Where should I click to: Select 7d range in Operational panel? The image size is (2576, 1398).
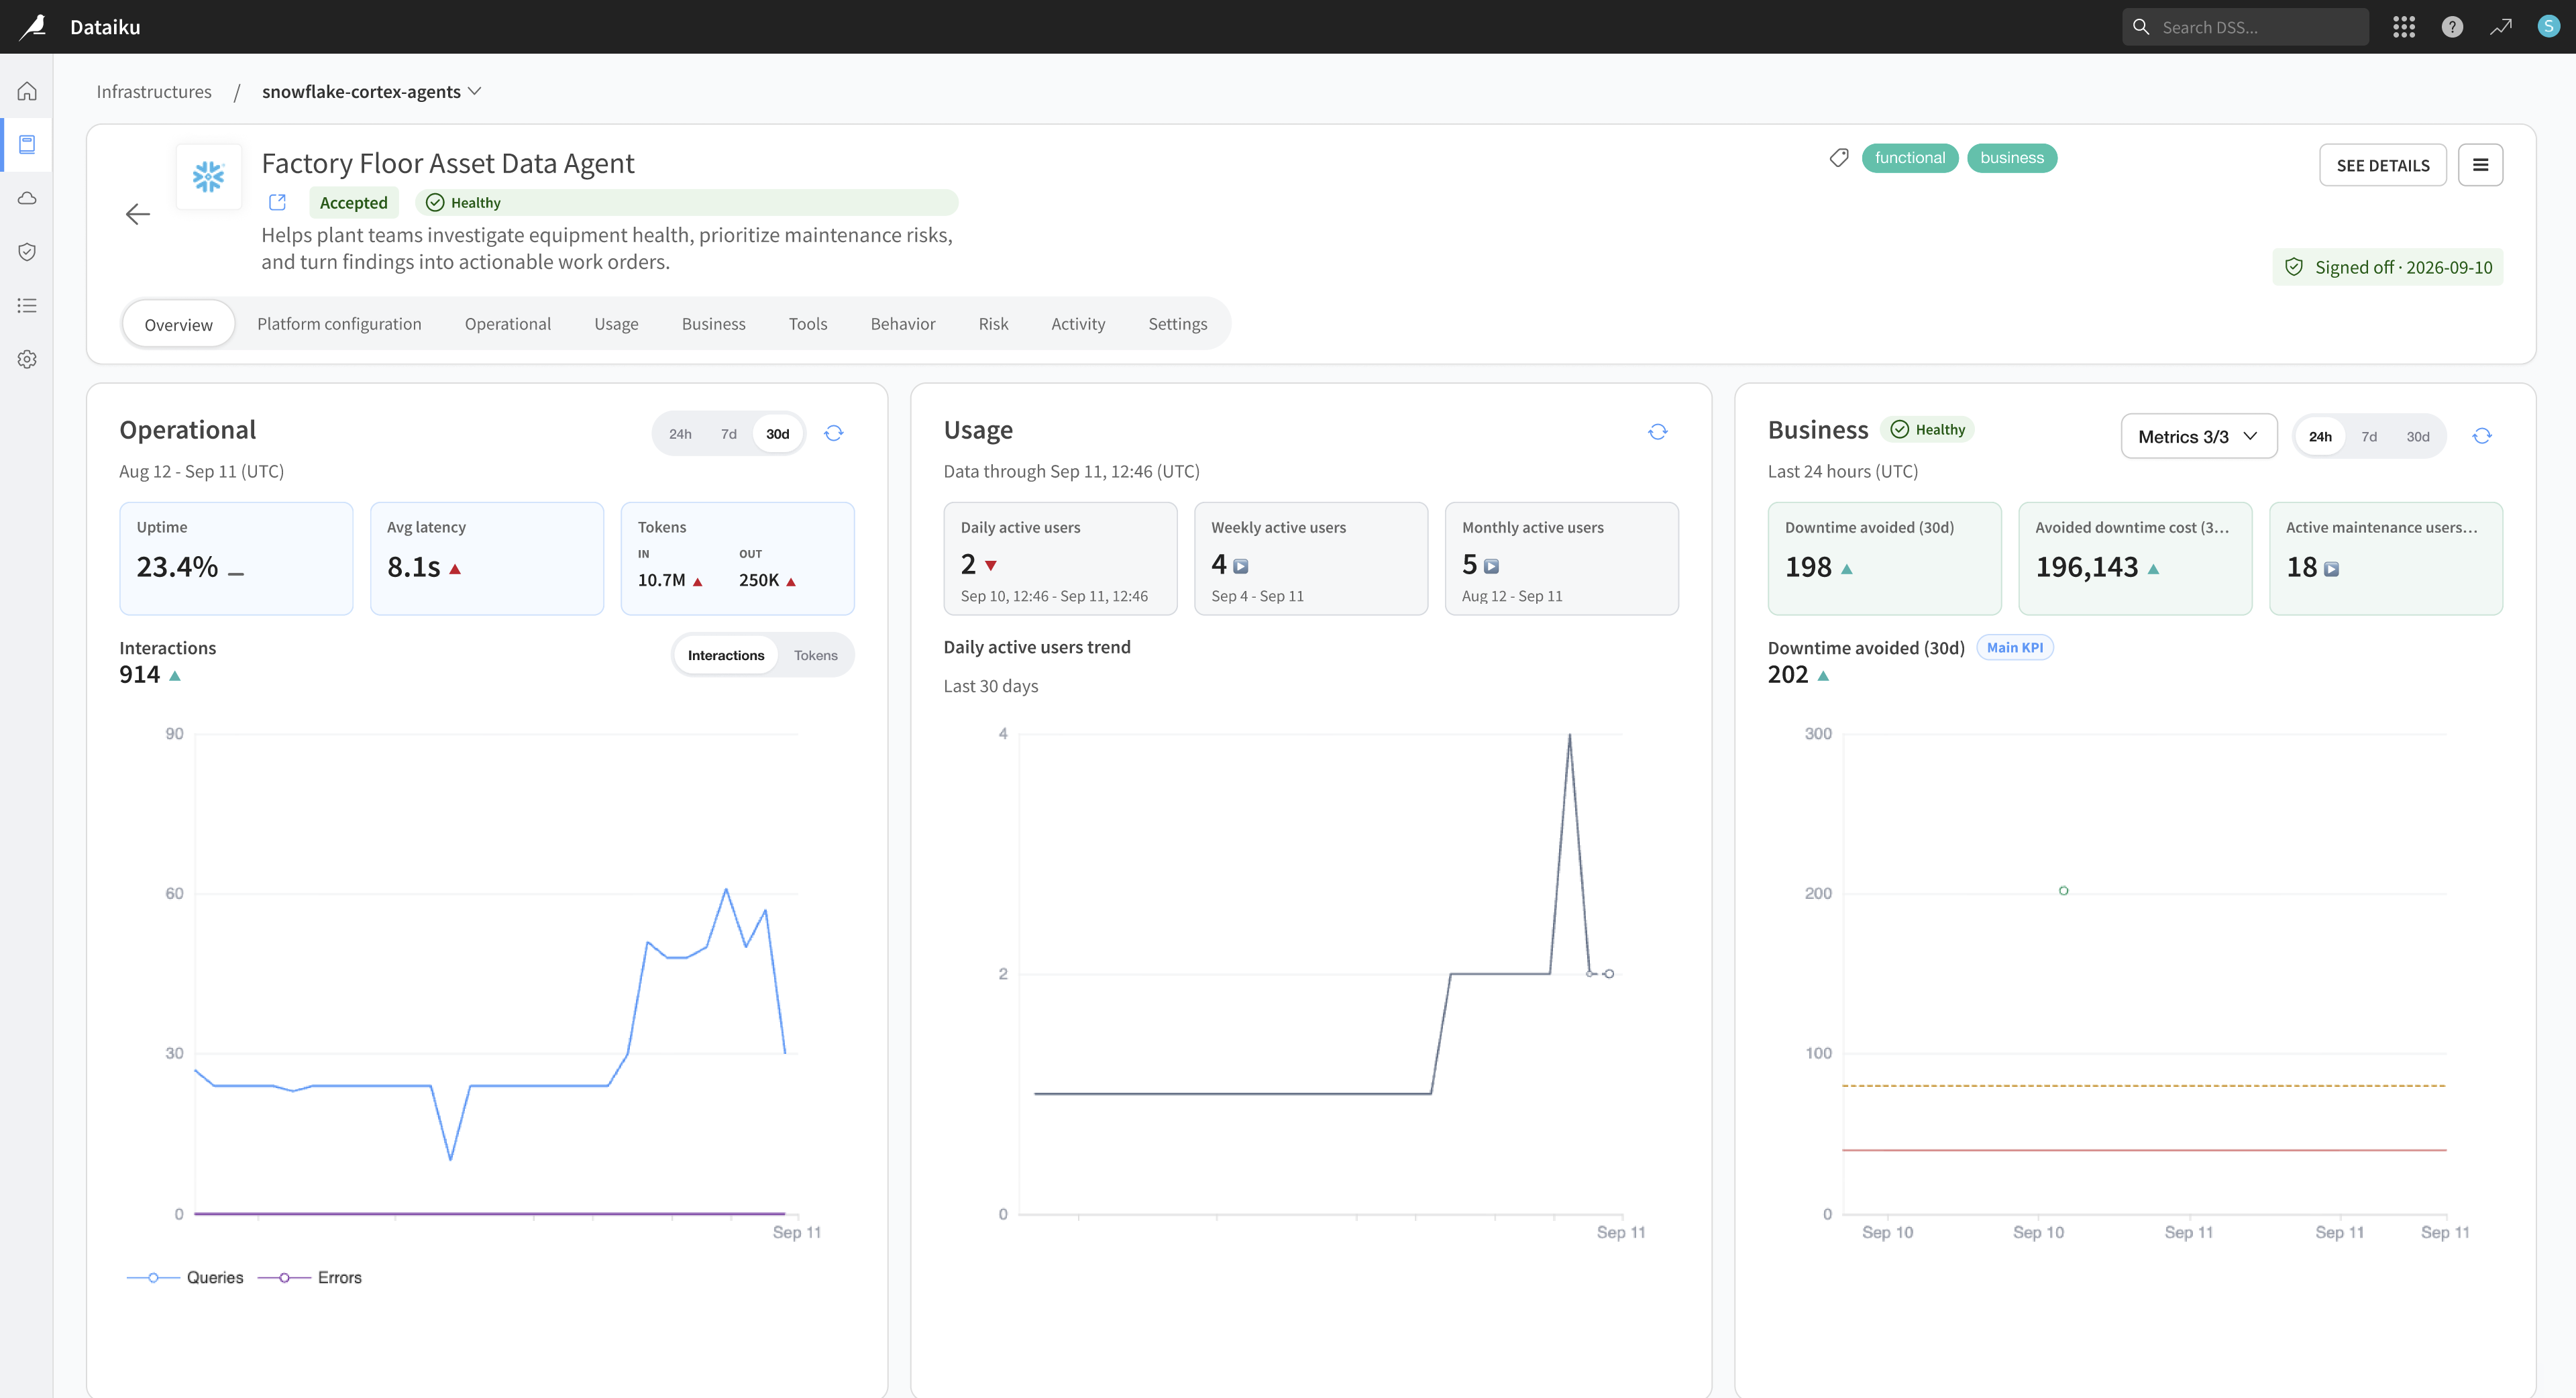(729, 434)
